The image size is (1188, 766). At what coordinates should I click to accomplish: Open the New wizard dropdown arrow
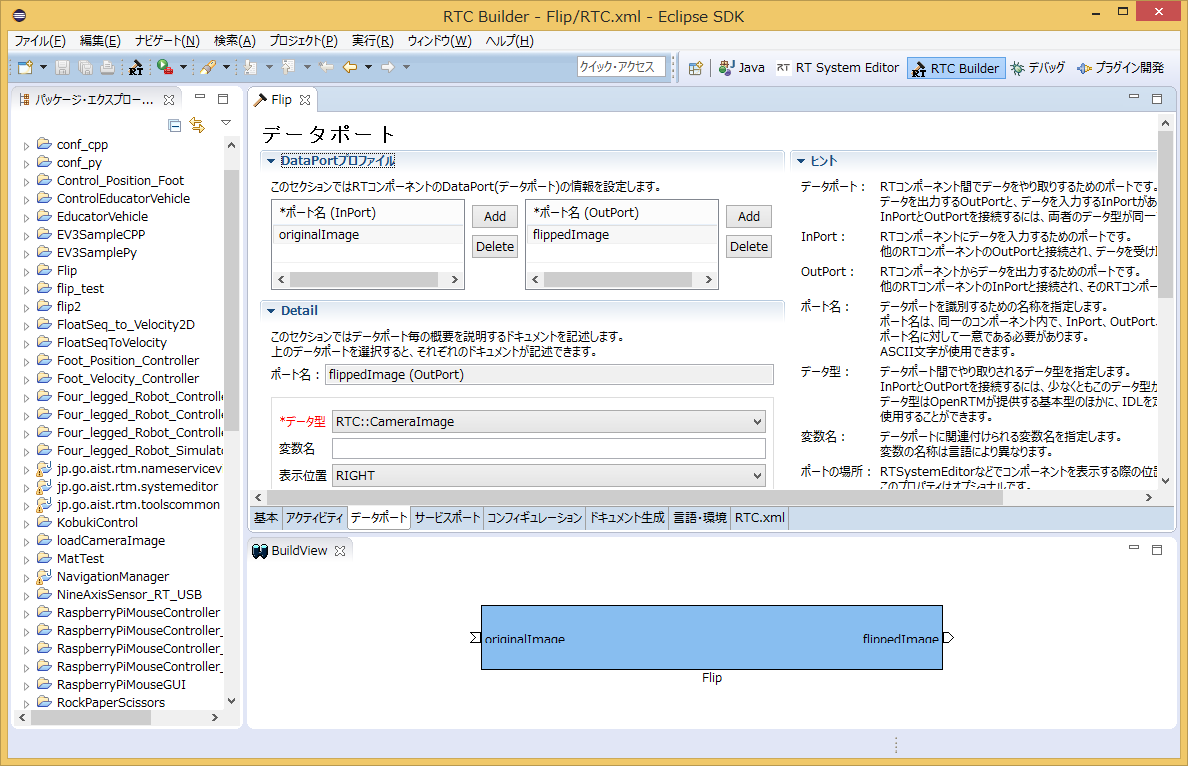(x=43, y=67)
